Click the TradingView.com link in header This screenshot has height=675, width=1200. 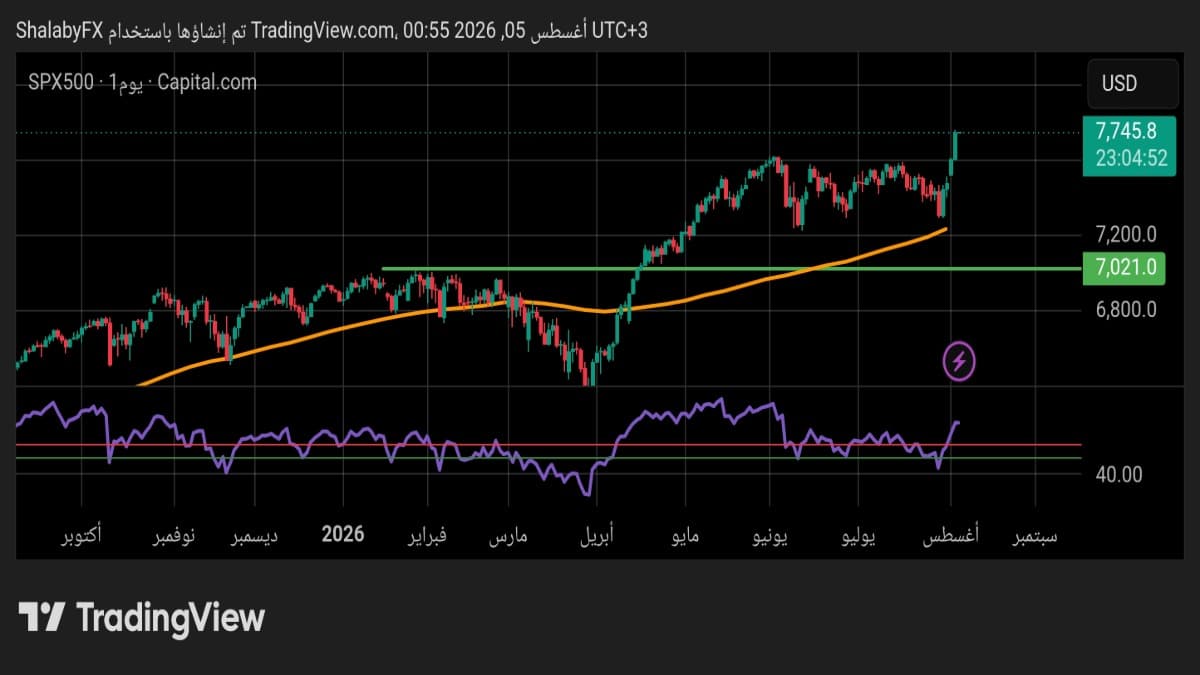coord(324,31)
